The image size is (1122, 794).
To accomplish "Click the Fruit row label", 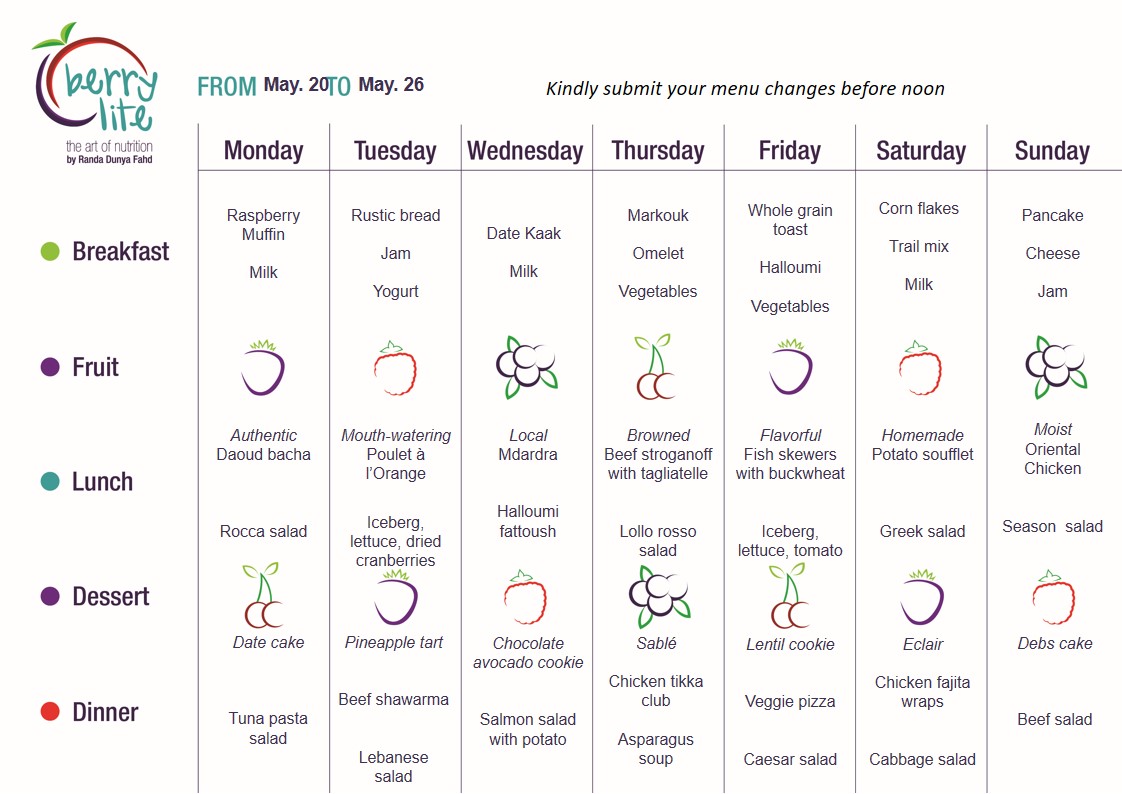I will point(95,367).
